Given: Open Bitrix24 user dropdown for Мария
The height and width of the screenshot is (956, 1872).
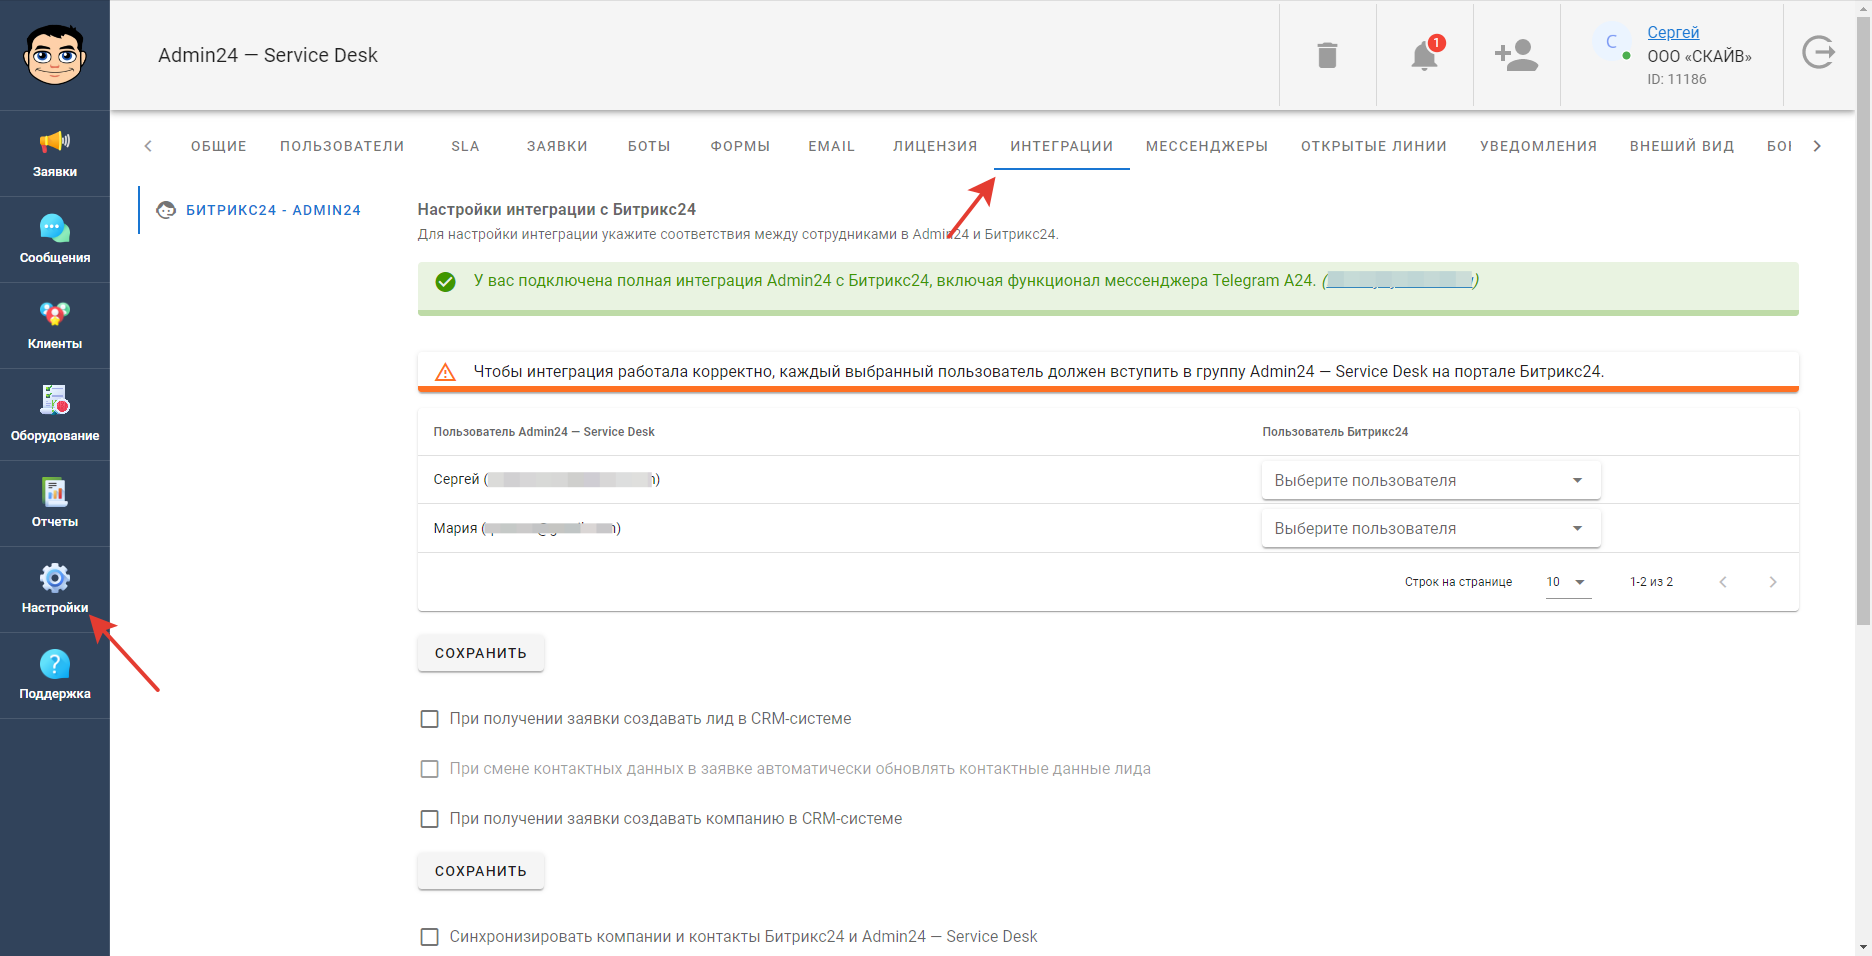Looking at the screenshot, I should [x=1431, y=528].
